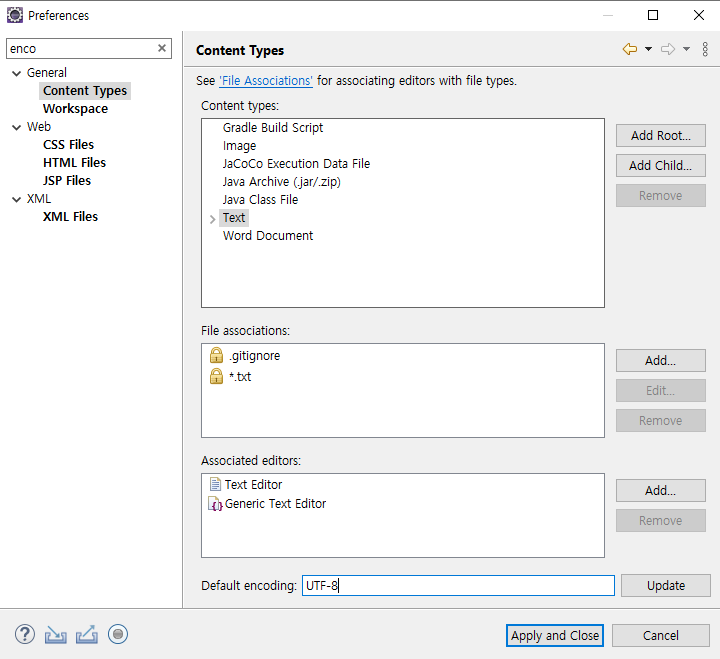720x659 pixels.
Task: Open the view menu with three dots
Action: (x=705, y=49)
